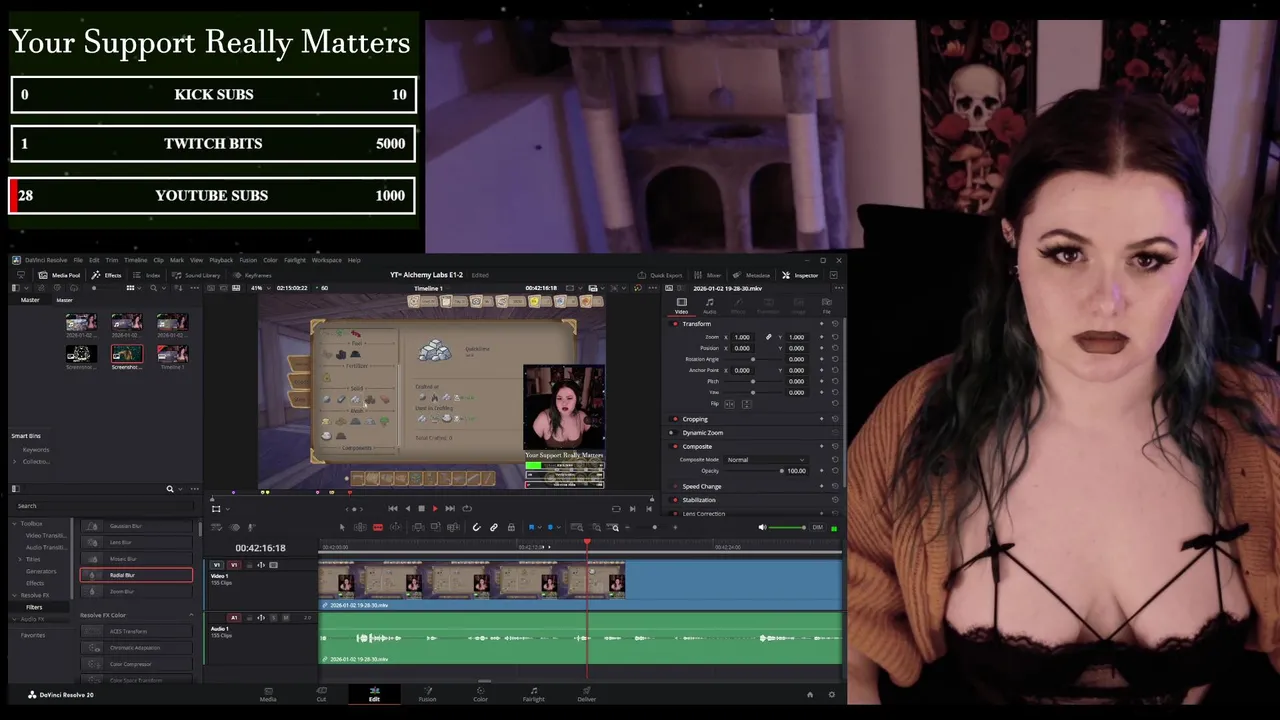Open the viewer 41% zoom dropdown
The height and width of the screenshot is (720, 1280).
pos(262,288)
